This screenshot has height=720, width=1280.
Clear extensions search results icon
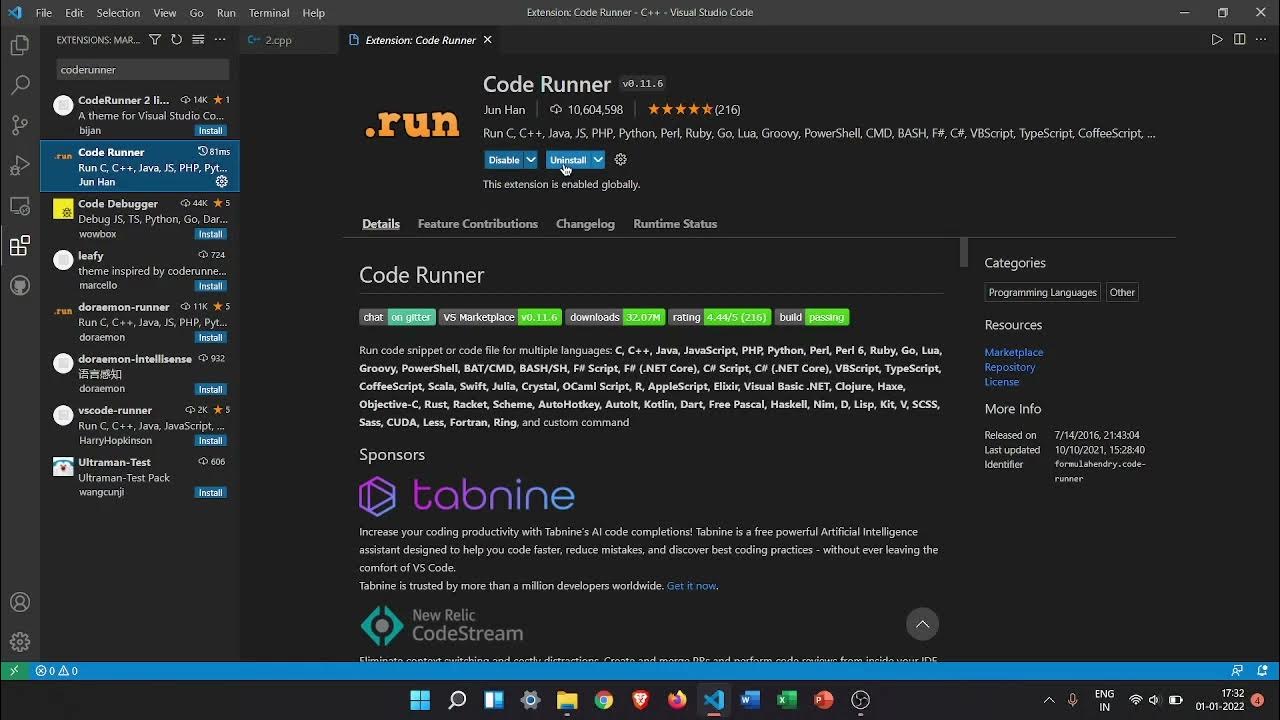(198, 40)
